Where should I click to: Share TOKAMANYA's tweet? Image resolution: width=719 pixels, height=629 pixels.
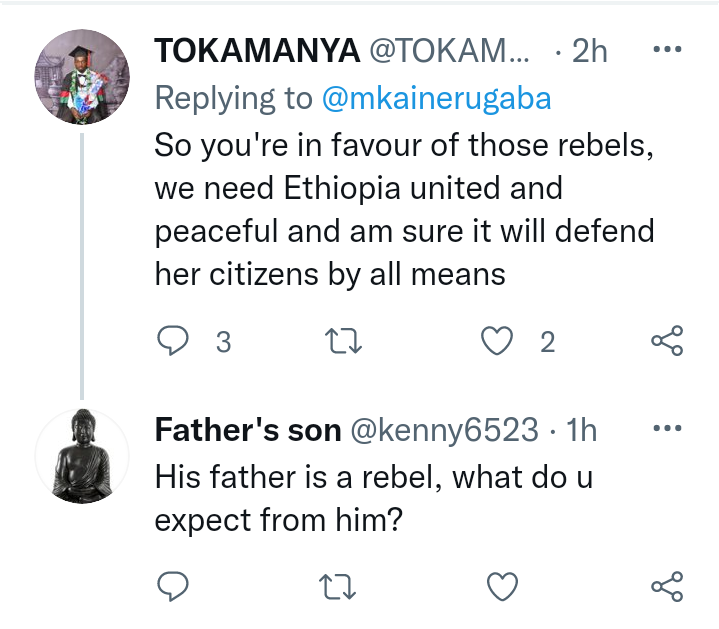click(667, 341)
